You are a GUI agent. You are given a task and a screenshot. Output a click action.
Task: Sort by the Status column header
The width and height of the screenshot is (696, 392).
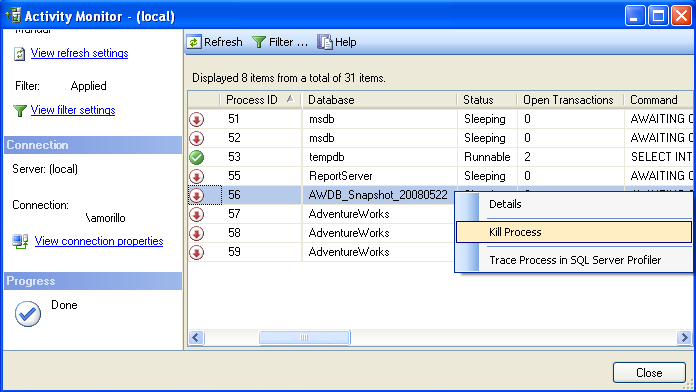click(x=487, y=100)
